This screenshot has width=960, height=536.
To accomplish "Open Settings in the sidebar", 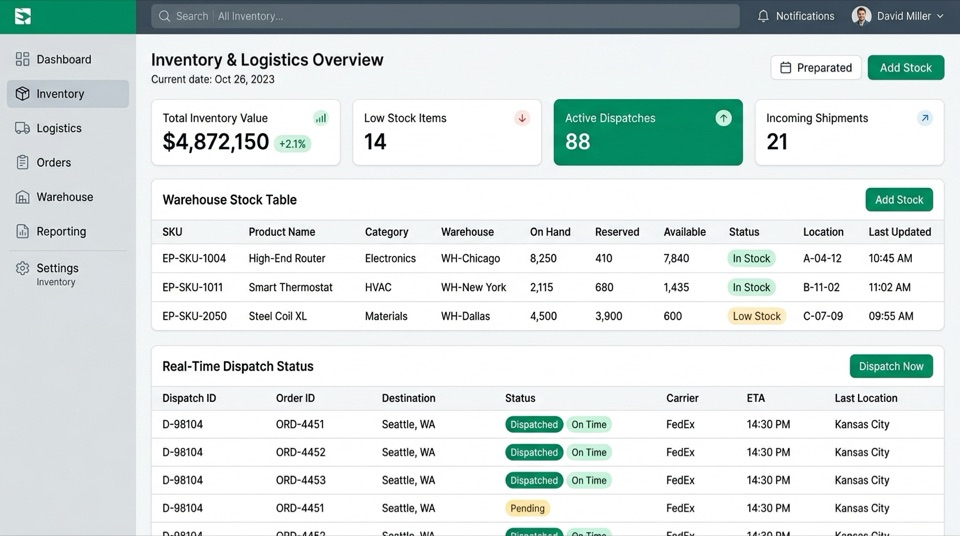I will pyautogui.click(x=68, y=273).
